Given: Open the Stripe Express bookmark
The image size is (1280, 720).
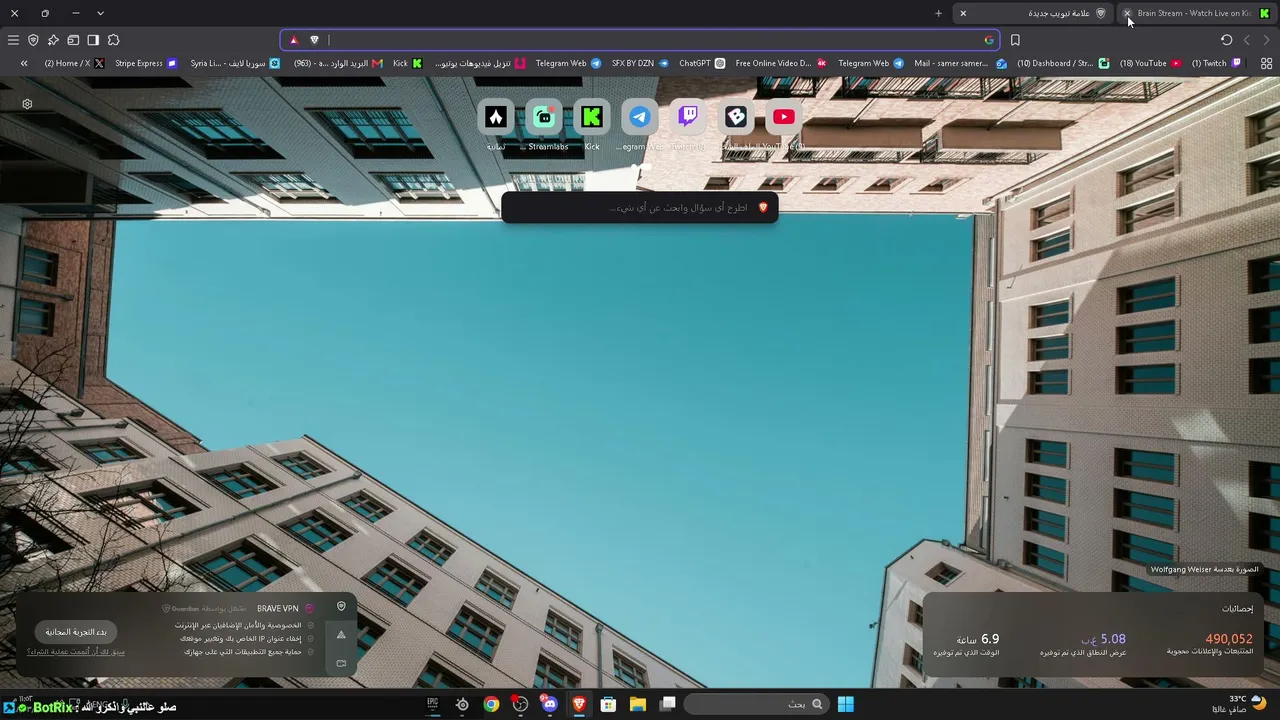Looking at the screenshot, I should 146,63.
